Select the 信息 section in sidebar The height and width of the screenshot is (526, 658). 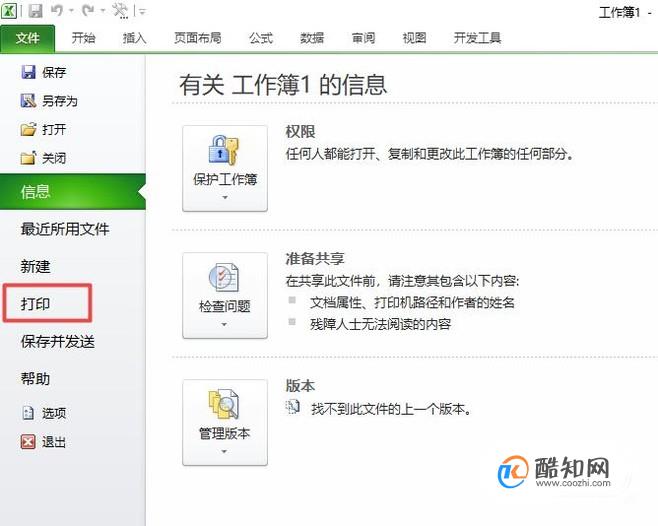pos(73,191)
